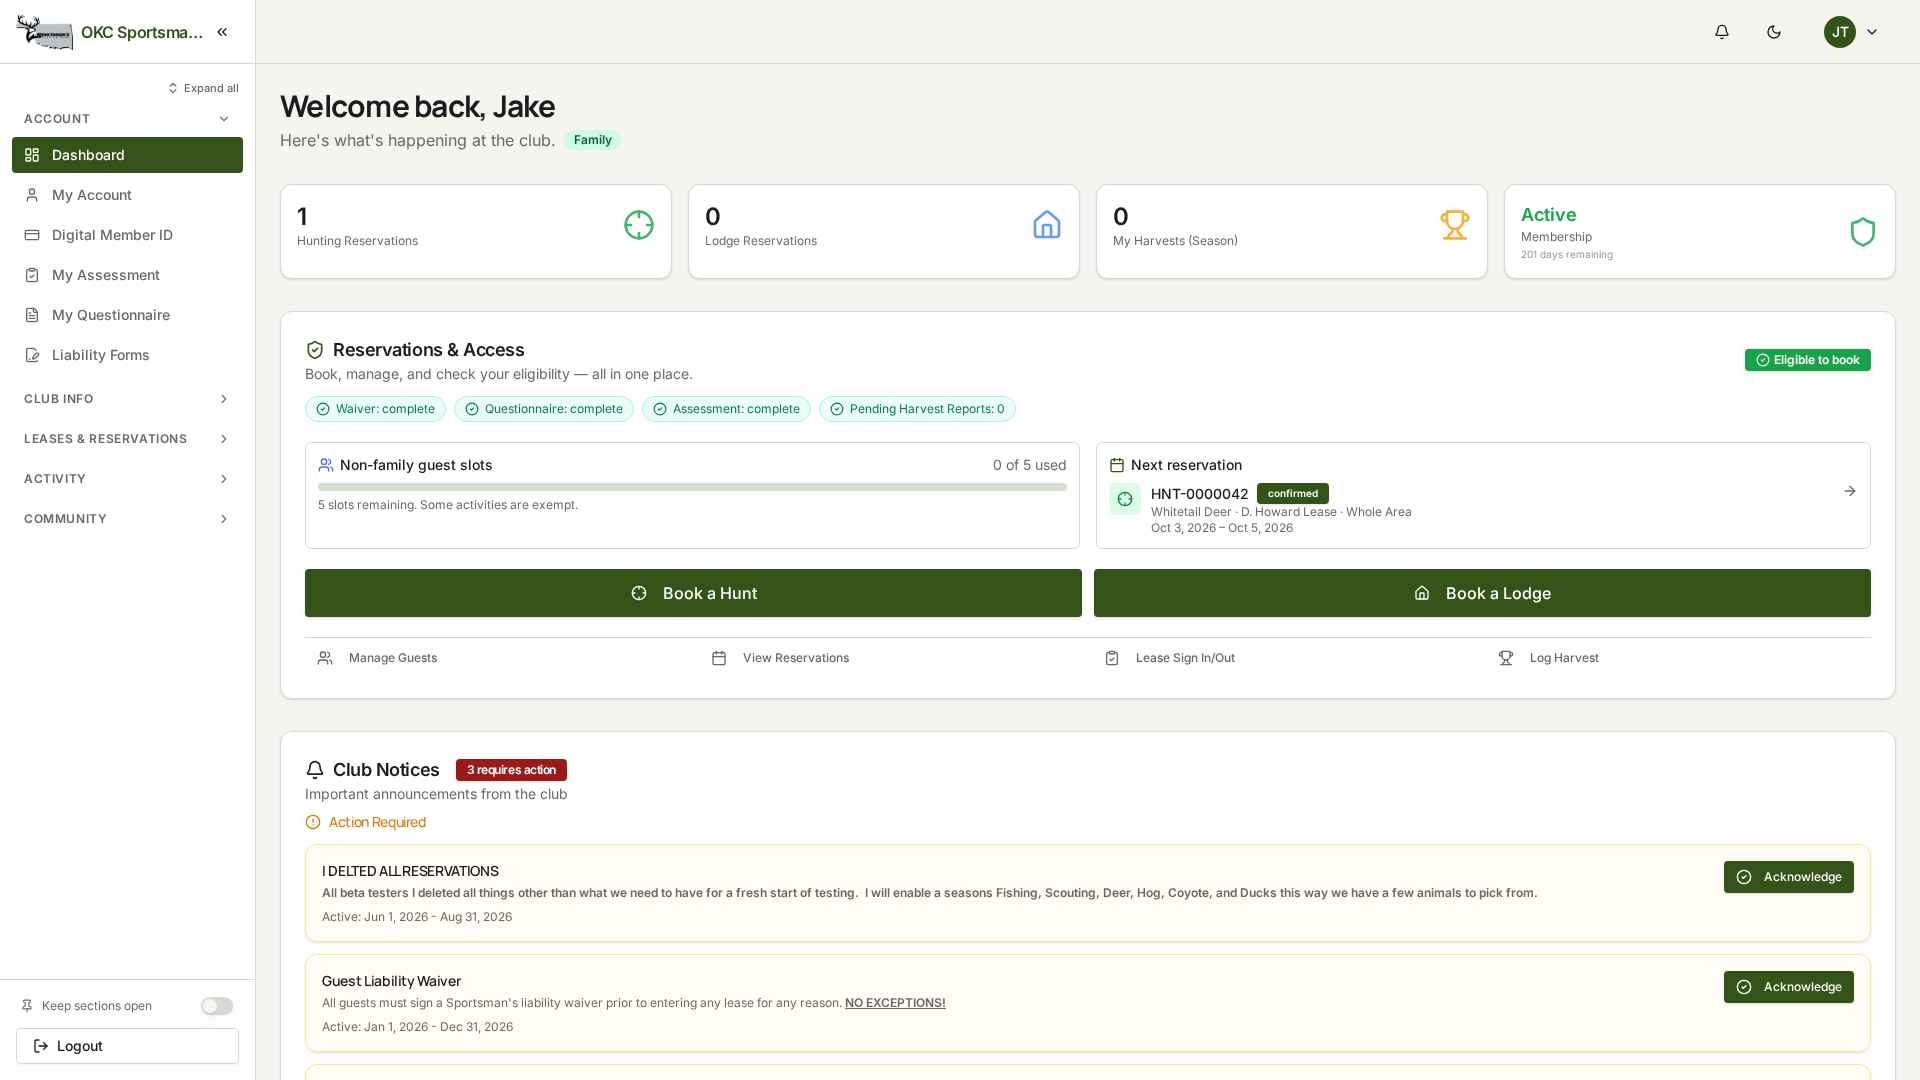This screenshot has height=1080, width=1920.
Task: Open next reservation via arrow icon
Action: [1850, 491]
